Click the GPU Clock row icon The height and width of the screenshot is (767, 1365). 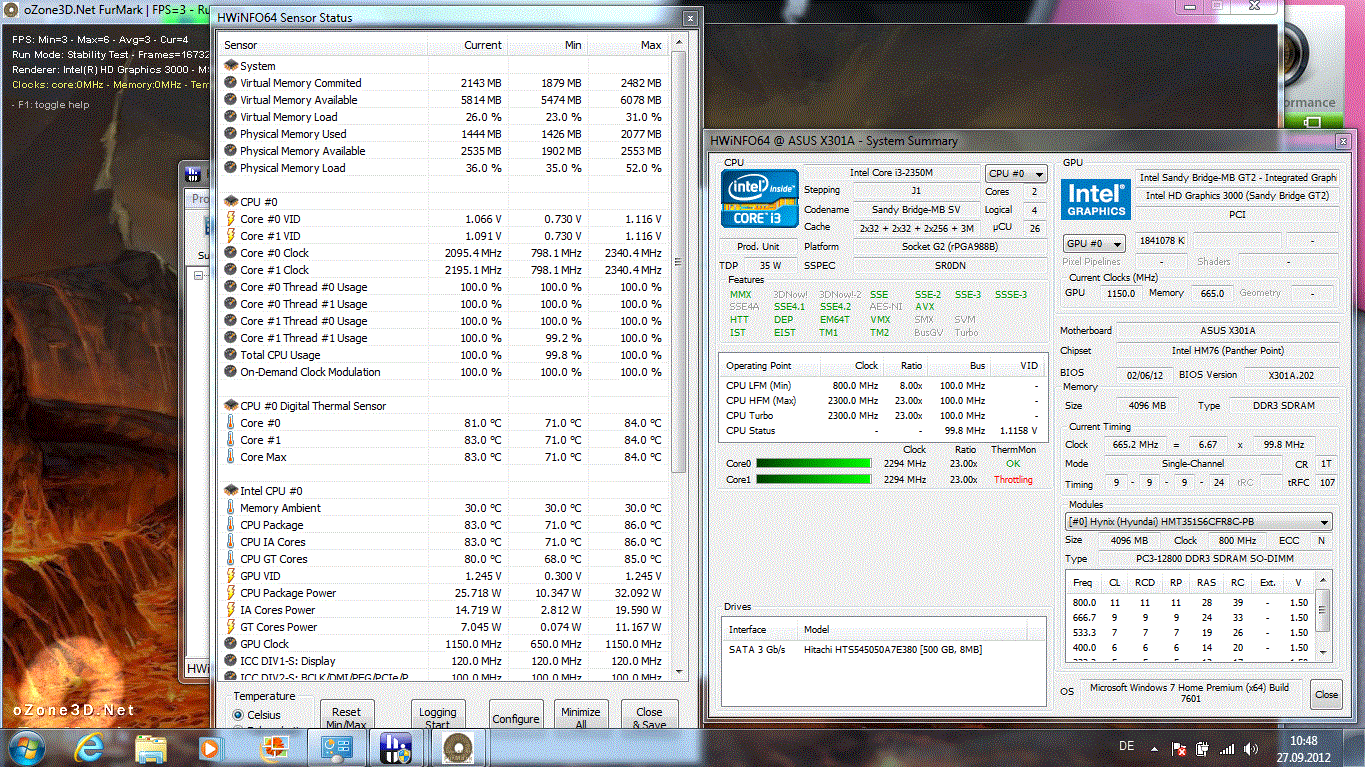coord(231,644)
